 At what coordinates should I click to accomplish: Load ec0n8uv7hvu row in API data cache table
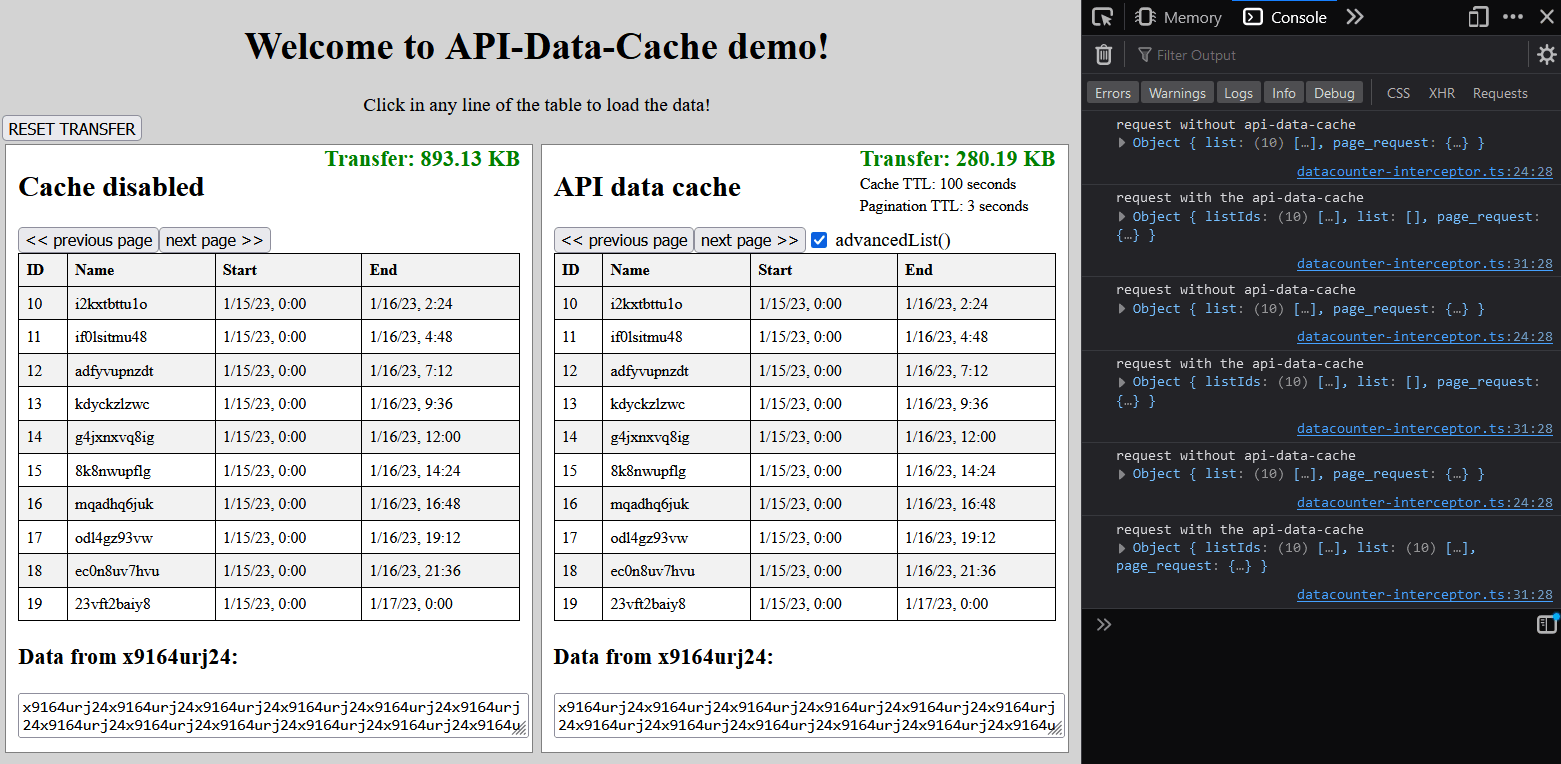tap(805, 571)
